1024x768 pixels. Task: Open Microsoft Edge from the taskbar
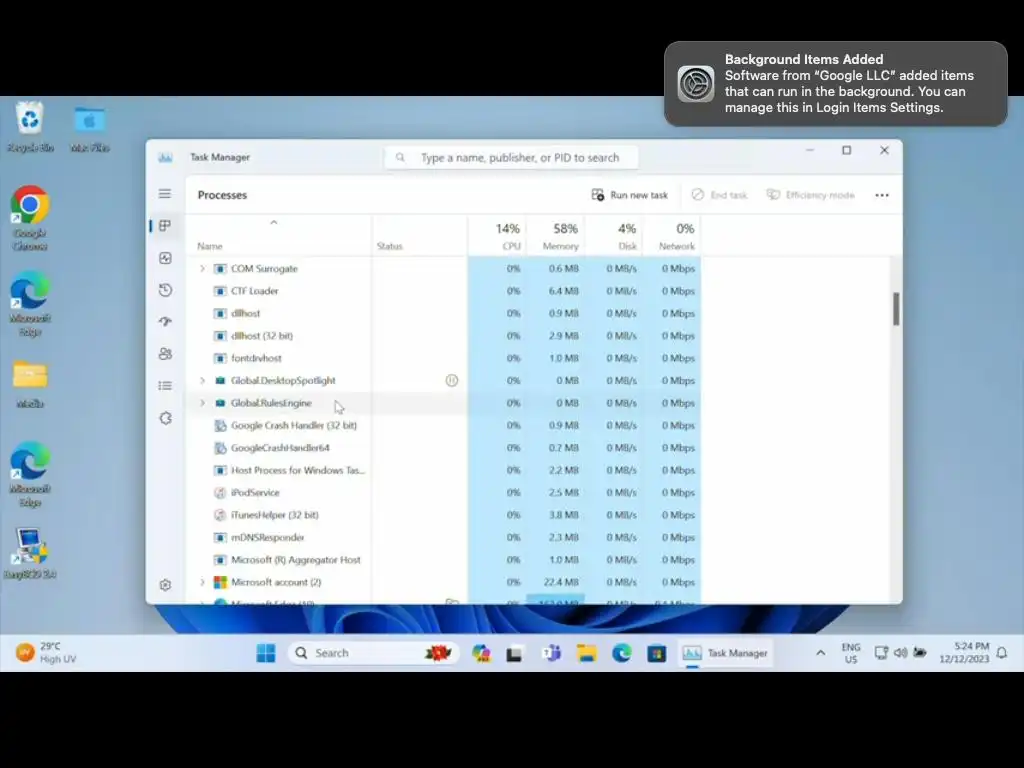click(622, 652)
